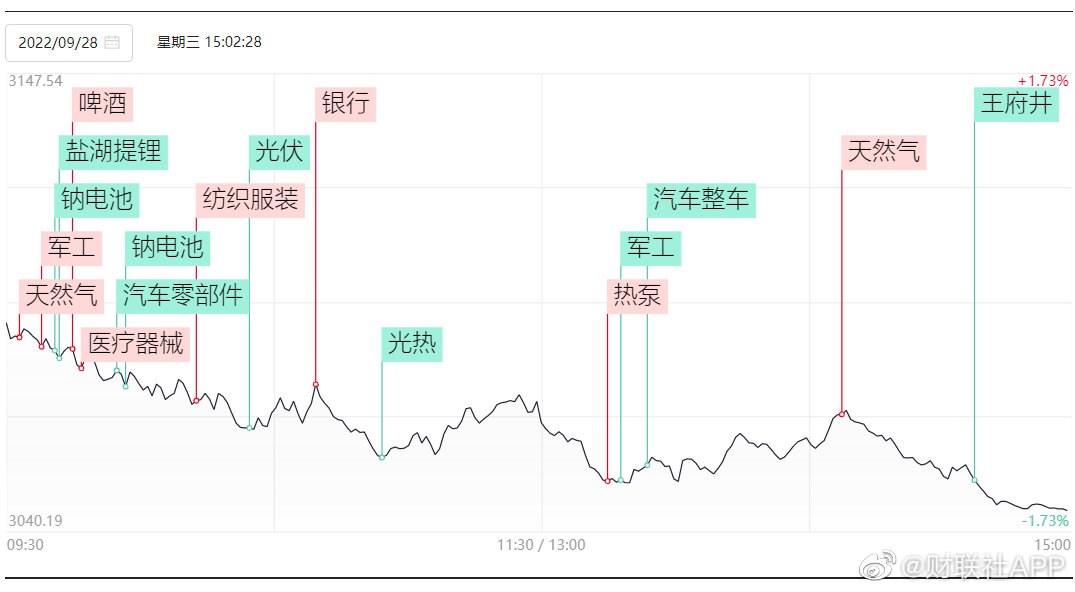This screenshot has width=1075, height=592.
Task: Select the 汽车整车 label
Action: (701, 200)
